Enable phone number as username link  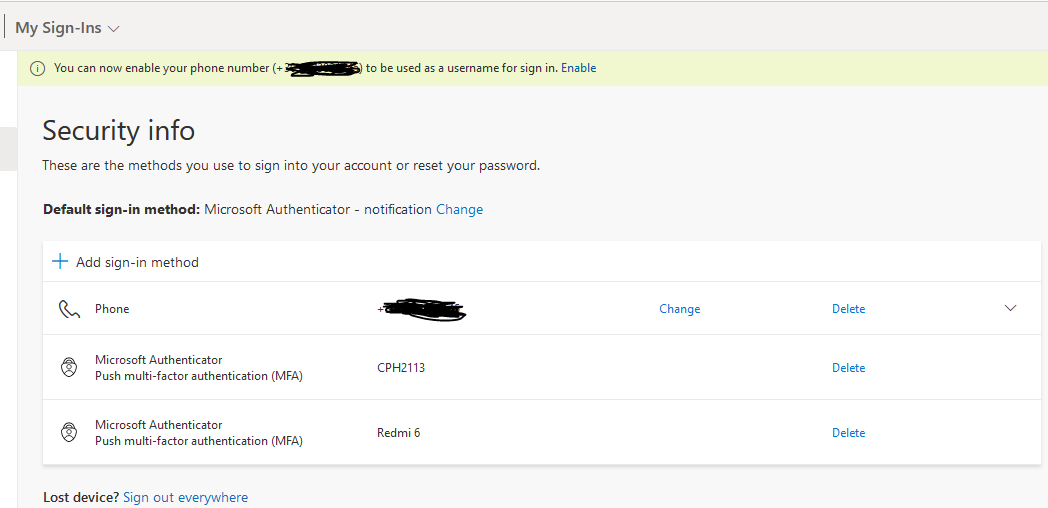[579, 68]
